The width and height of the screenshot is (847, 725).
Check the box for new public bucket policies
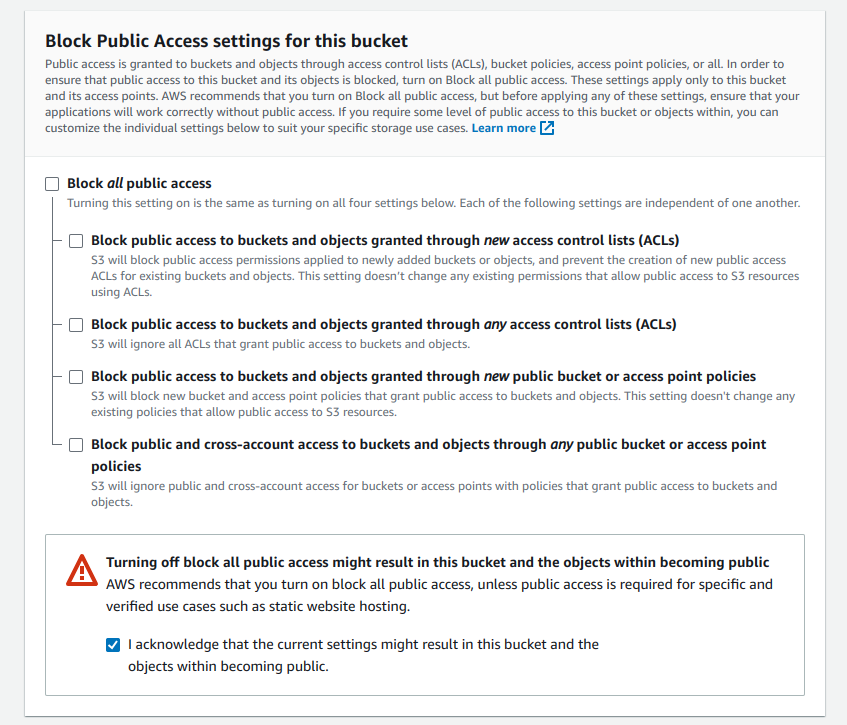(76, 377)
